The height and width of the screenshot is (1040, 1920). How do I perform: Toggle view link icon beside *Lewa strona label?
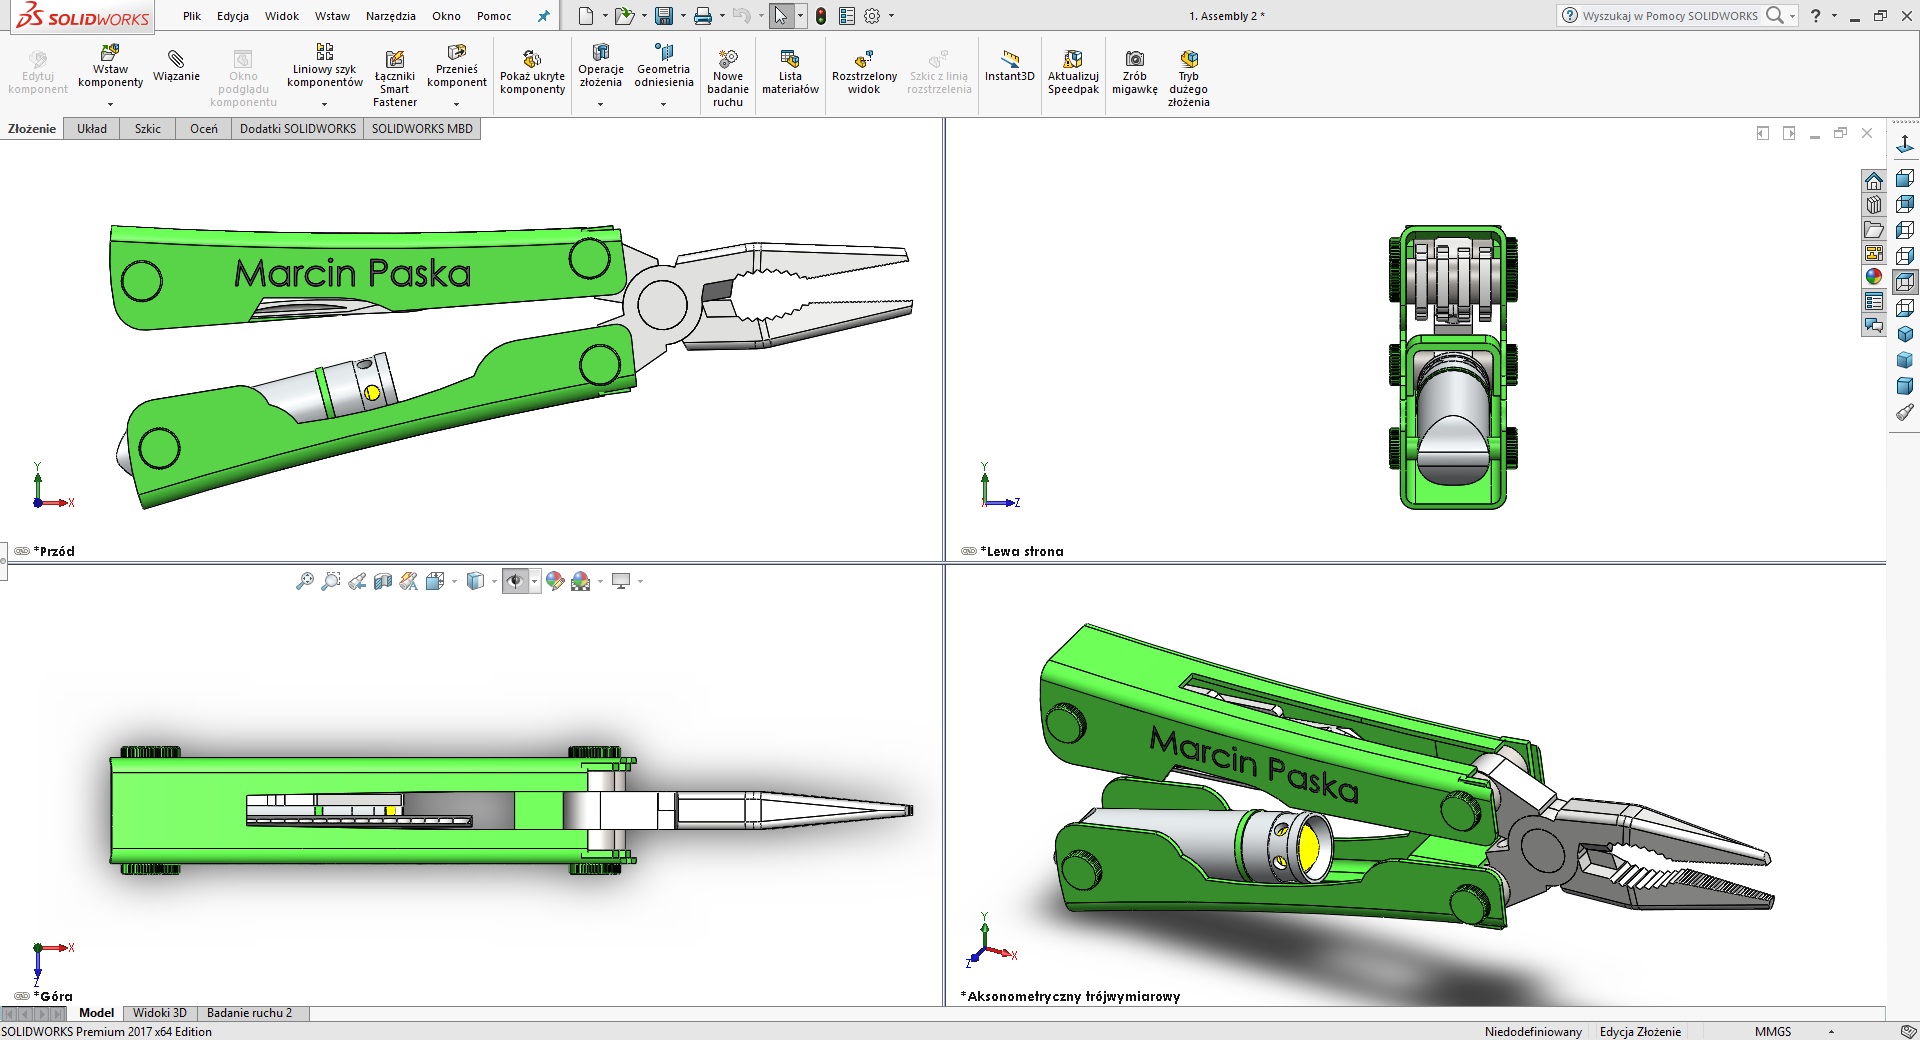[969, 551]
